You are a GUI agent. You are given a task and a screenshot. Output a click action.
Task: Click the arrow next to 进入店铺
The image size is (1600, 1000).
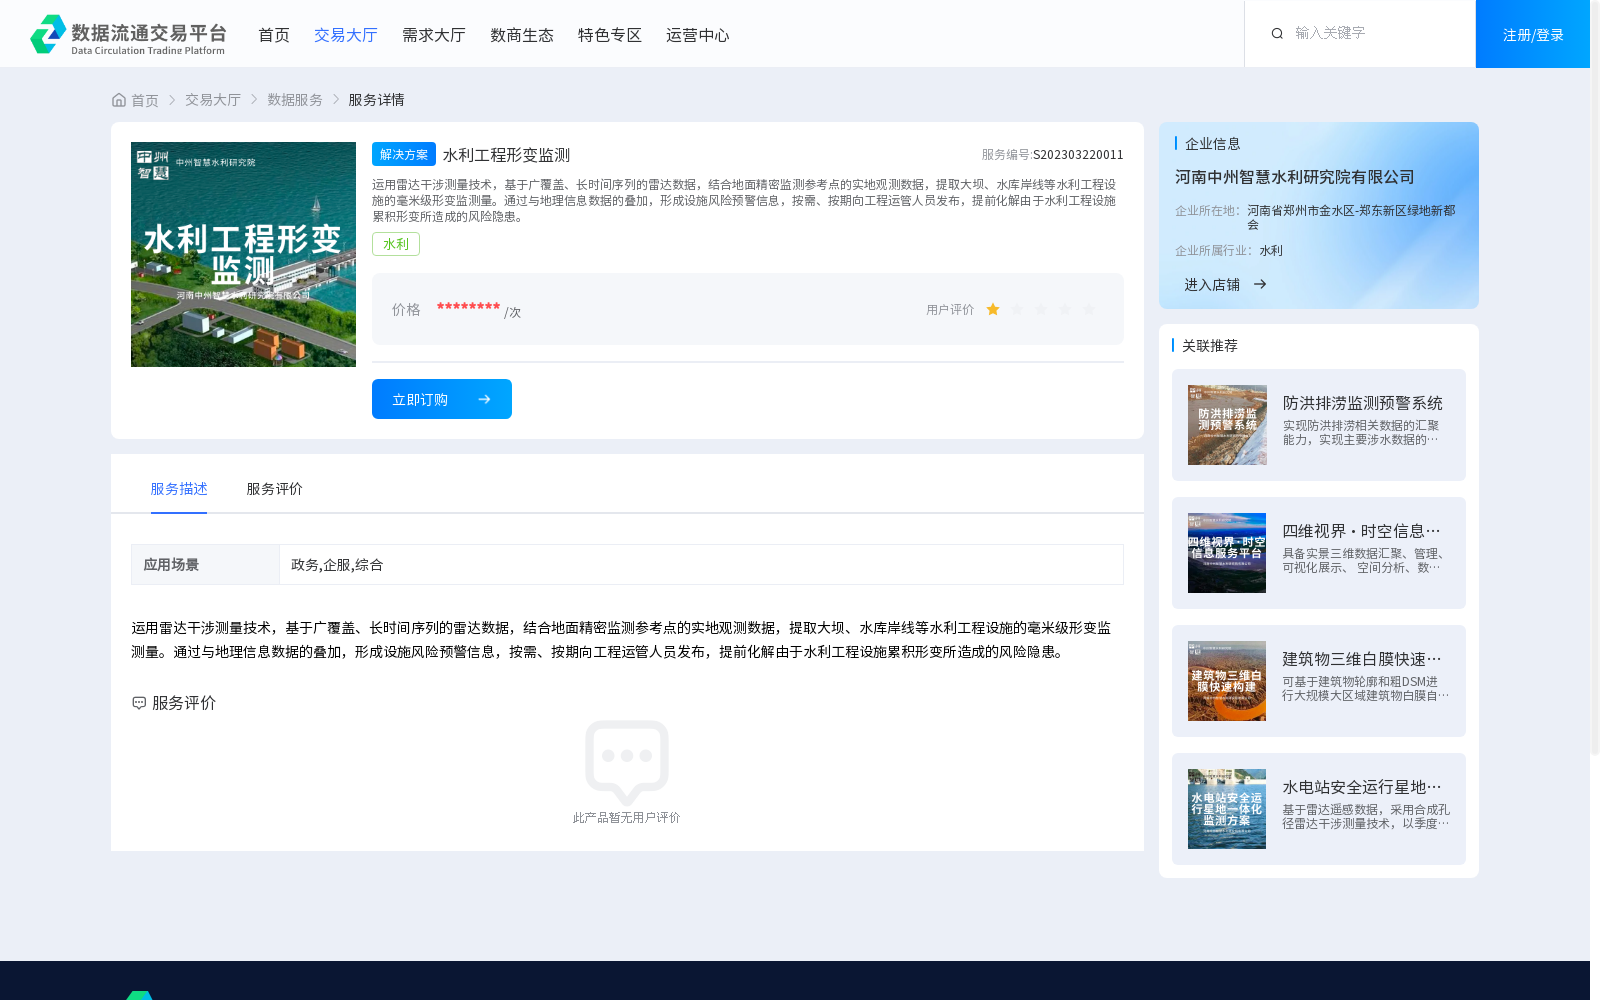(x=1260, y=284)
